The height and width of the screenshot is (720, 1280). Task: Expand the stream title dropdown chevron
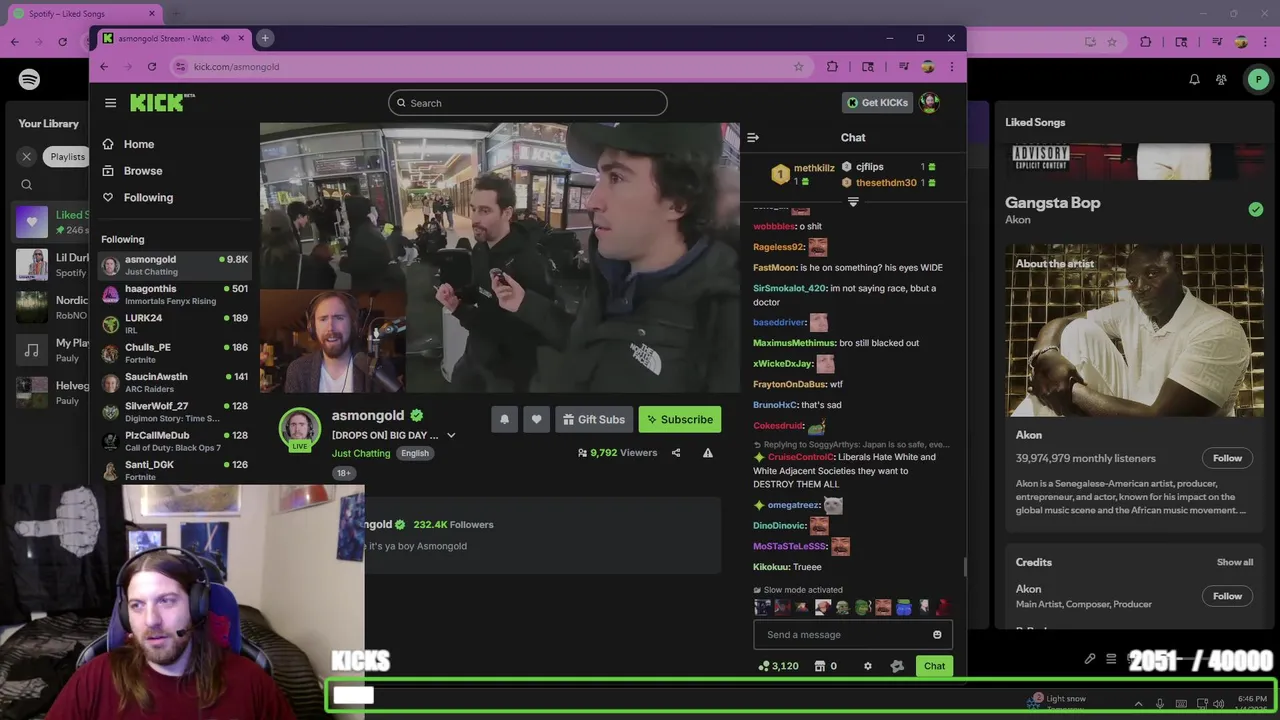451,435
